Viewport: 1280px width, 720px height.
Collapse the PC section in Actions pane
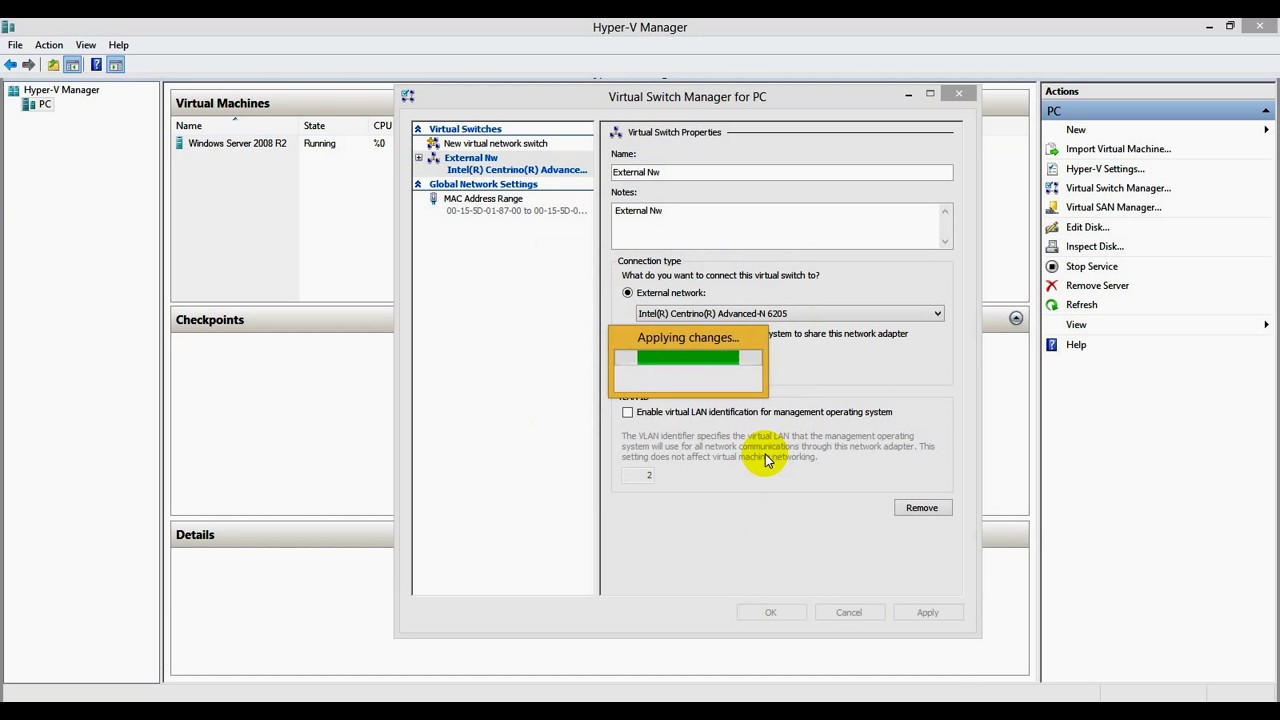click(x=1266, y=111)
